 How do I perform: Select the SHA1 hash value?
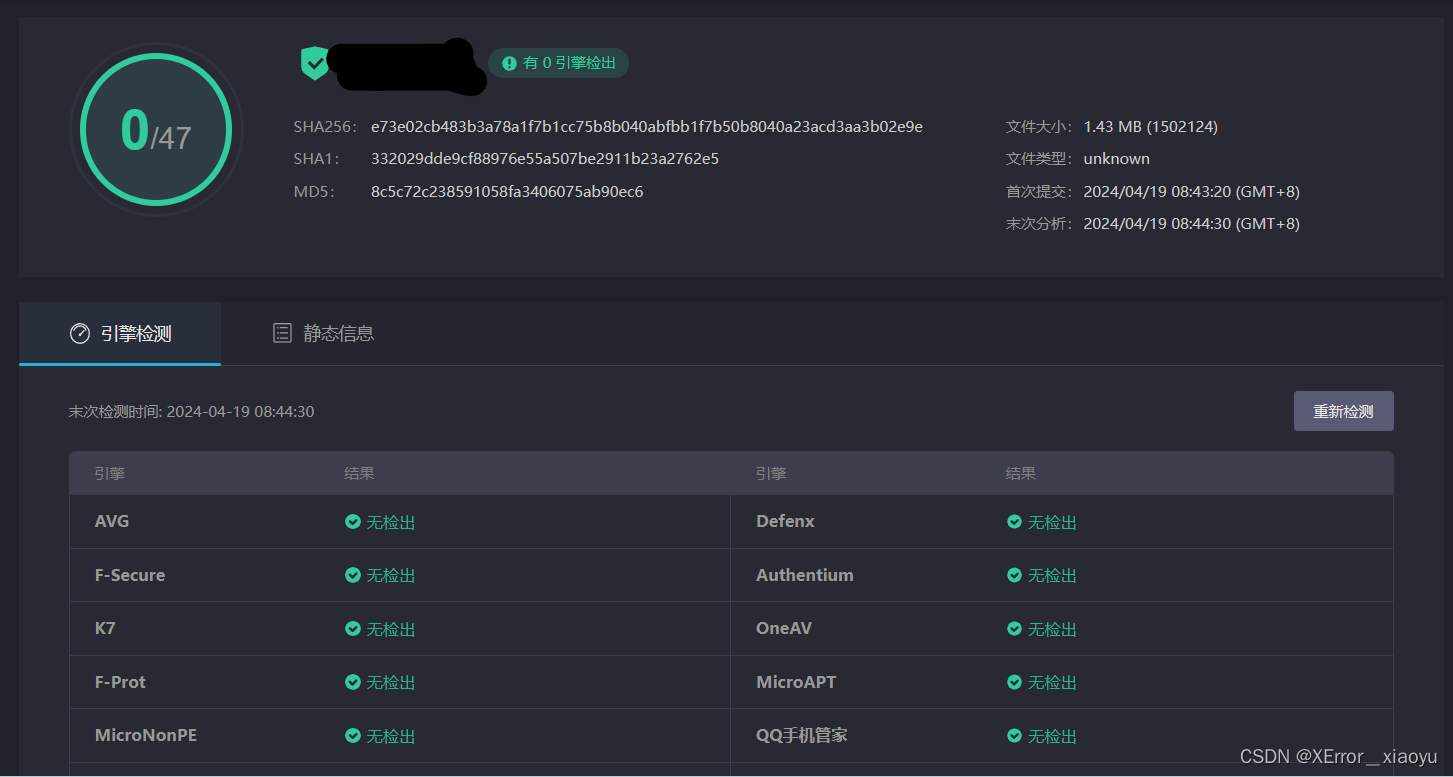click(x=545, y=159)
